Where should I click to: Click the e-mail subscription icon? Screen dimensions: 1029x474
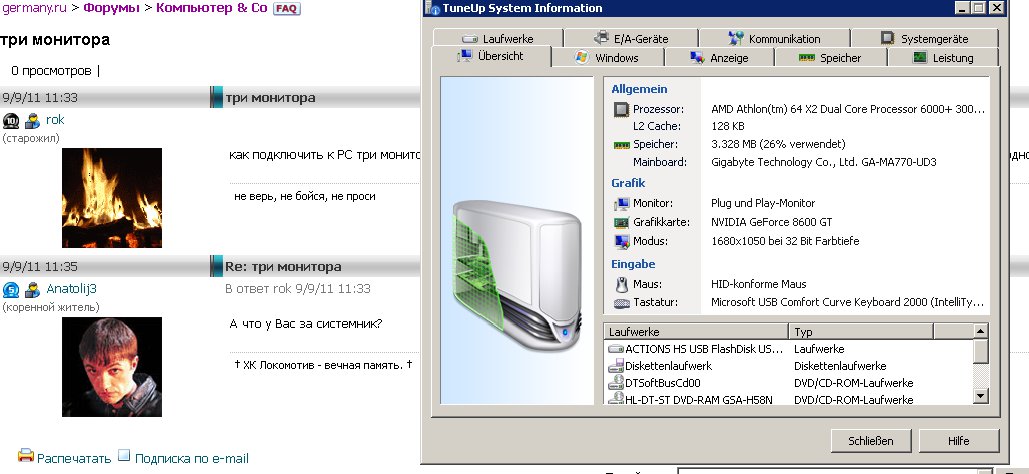point(124,455)
